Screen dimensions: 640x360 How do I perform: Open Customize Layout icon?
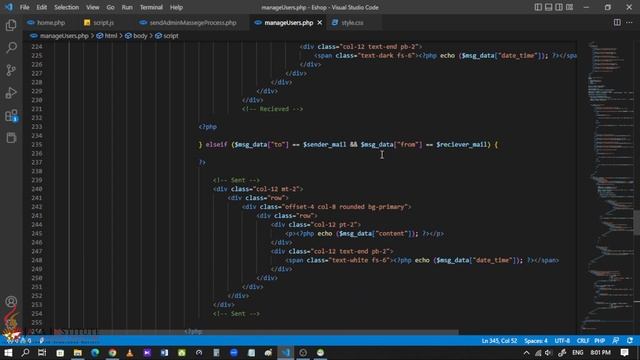pyautogui.click(x=569, y=7)
